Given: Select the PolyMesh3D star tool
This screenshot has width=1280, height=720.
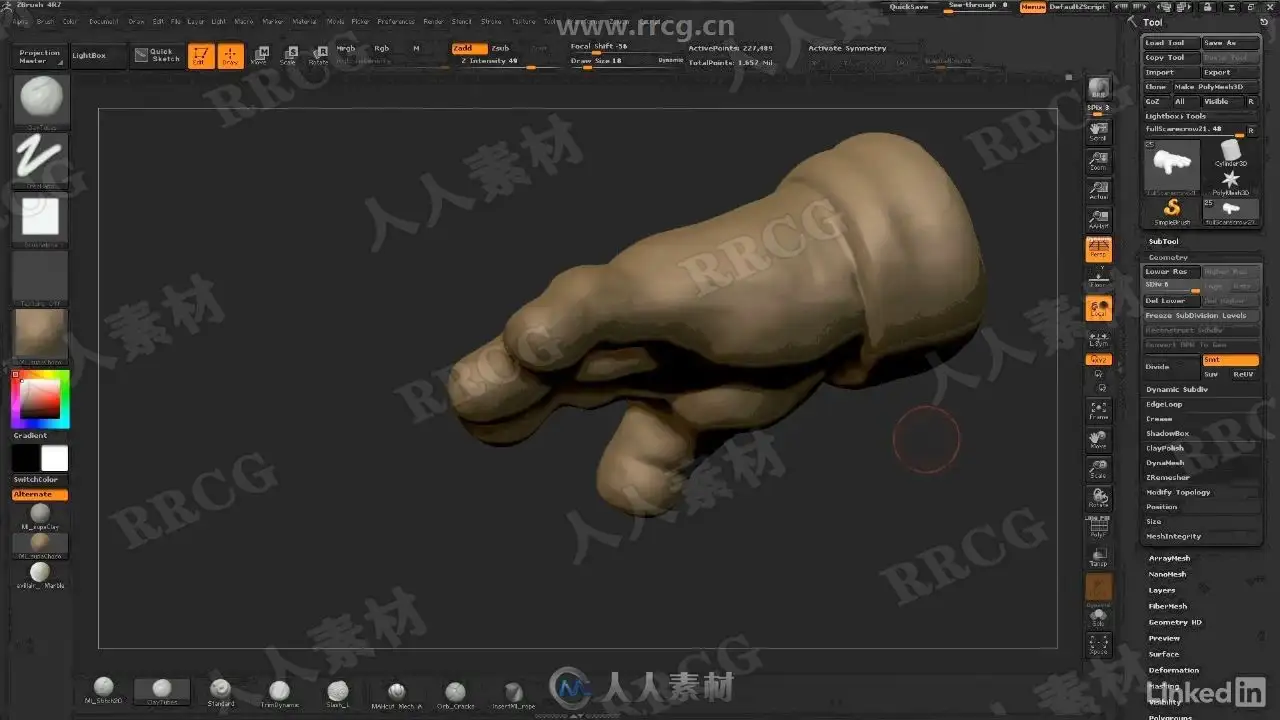Looking at the screenshot, I should 1231,182.
